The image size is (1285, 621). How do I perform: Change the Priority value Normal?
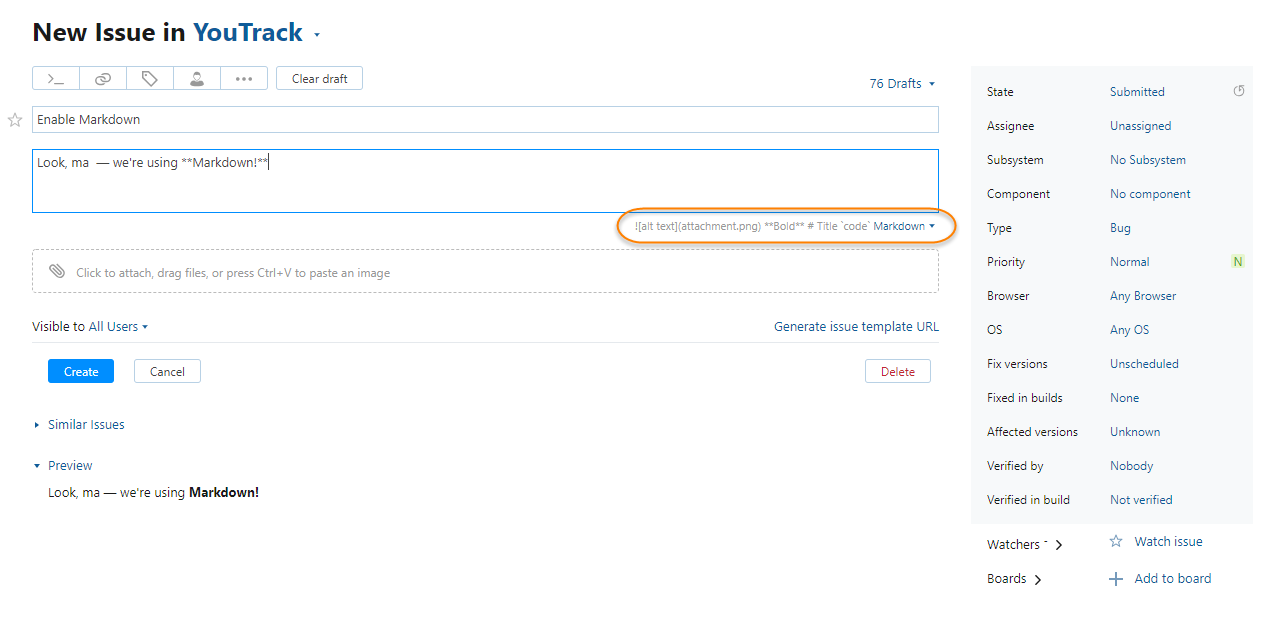(1130, 262)
